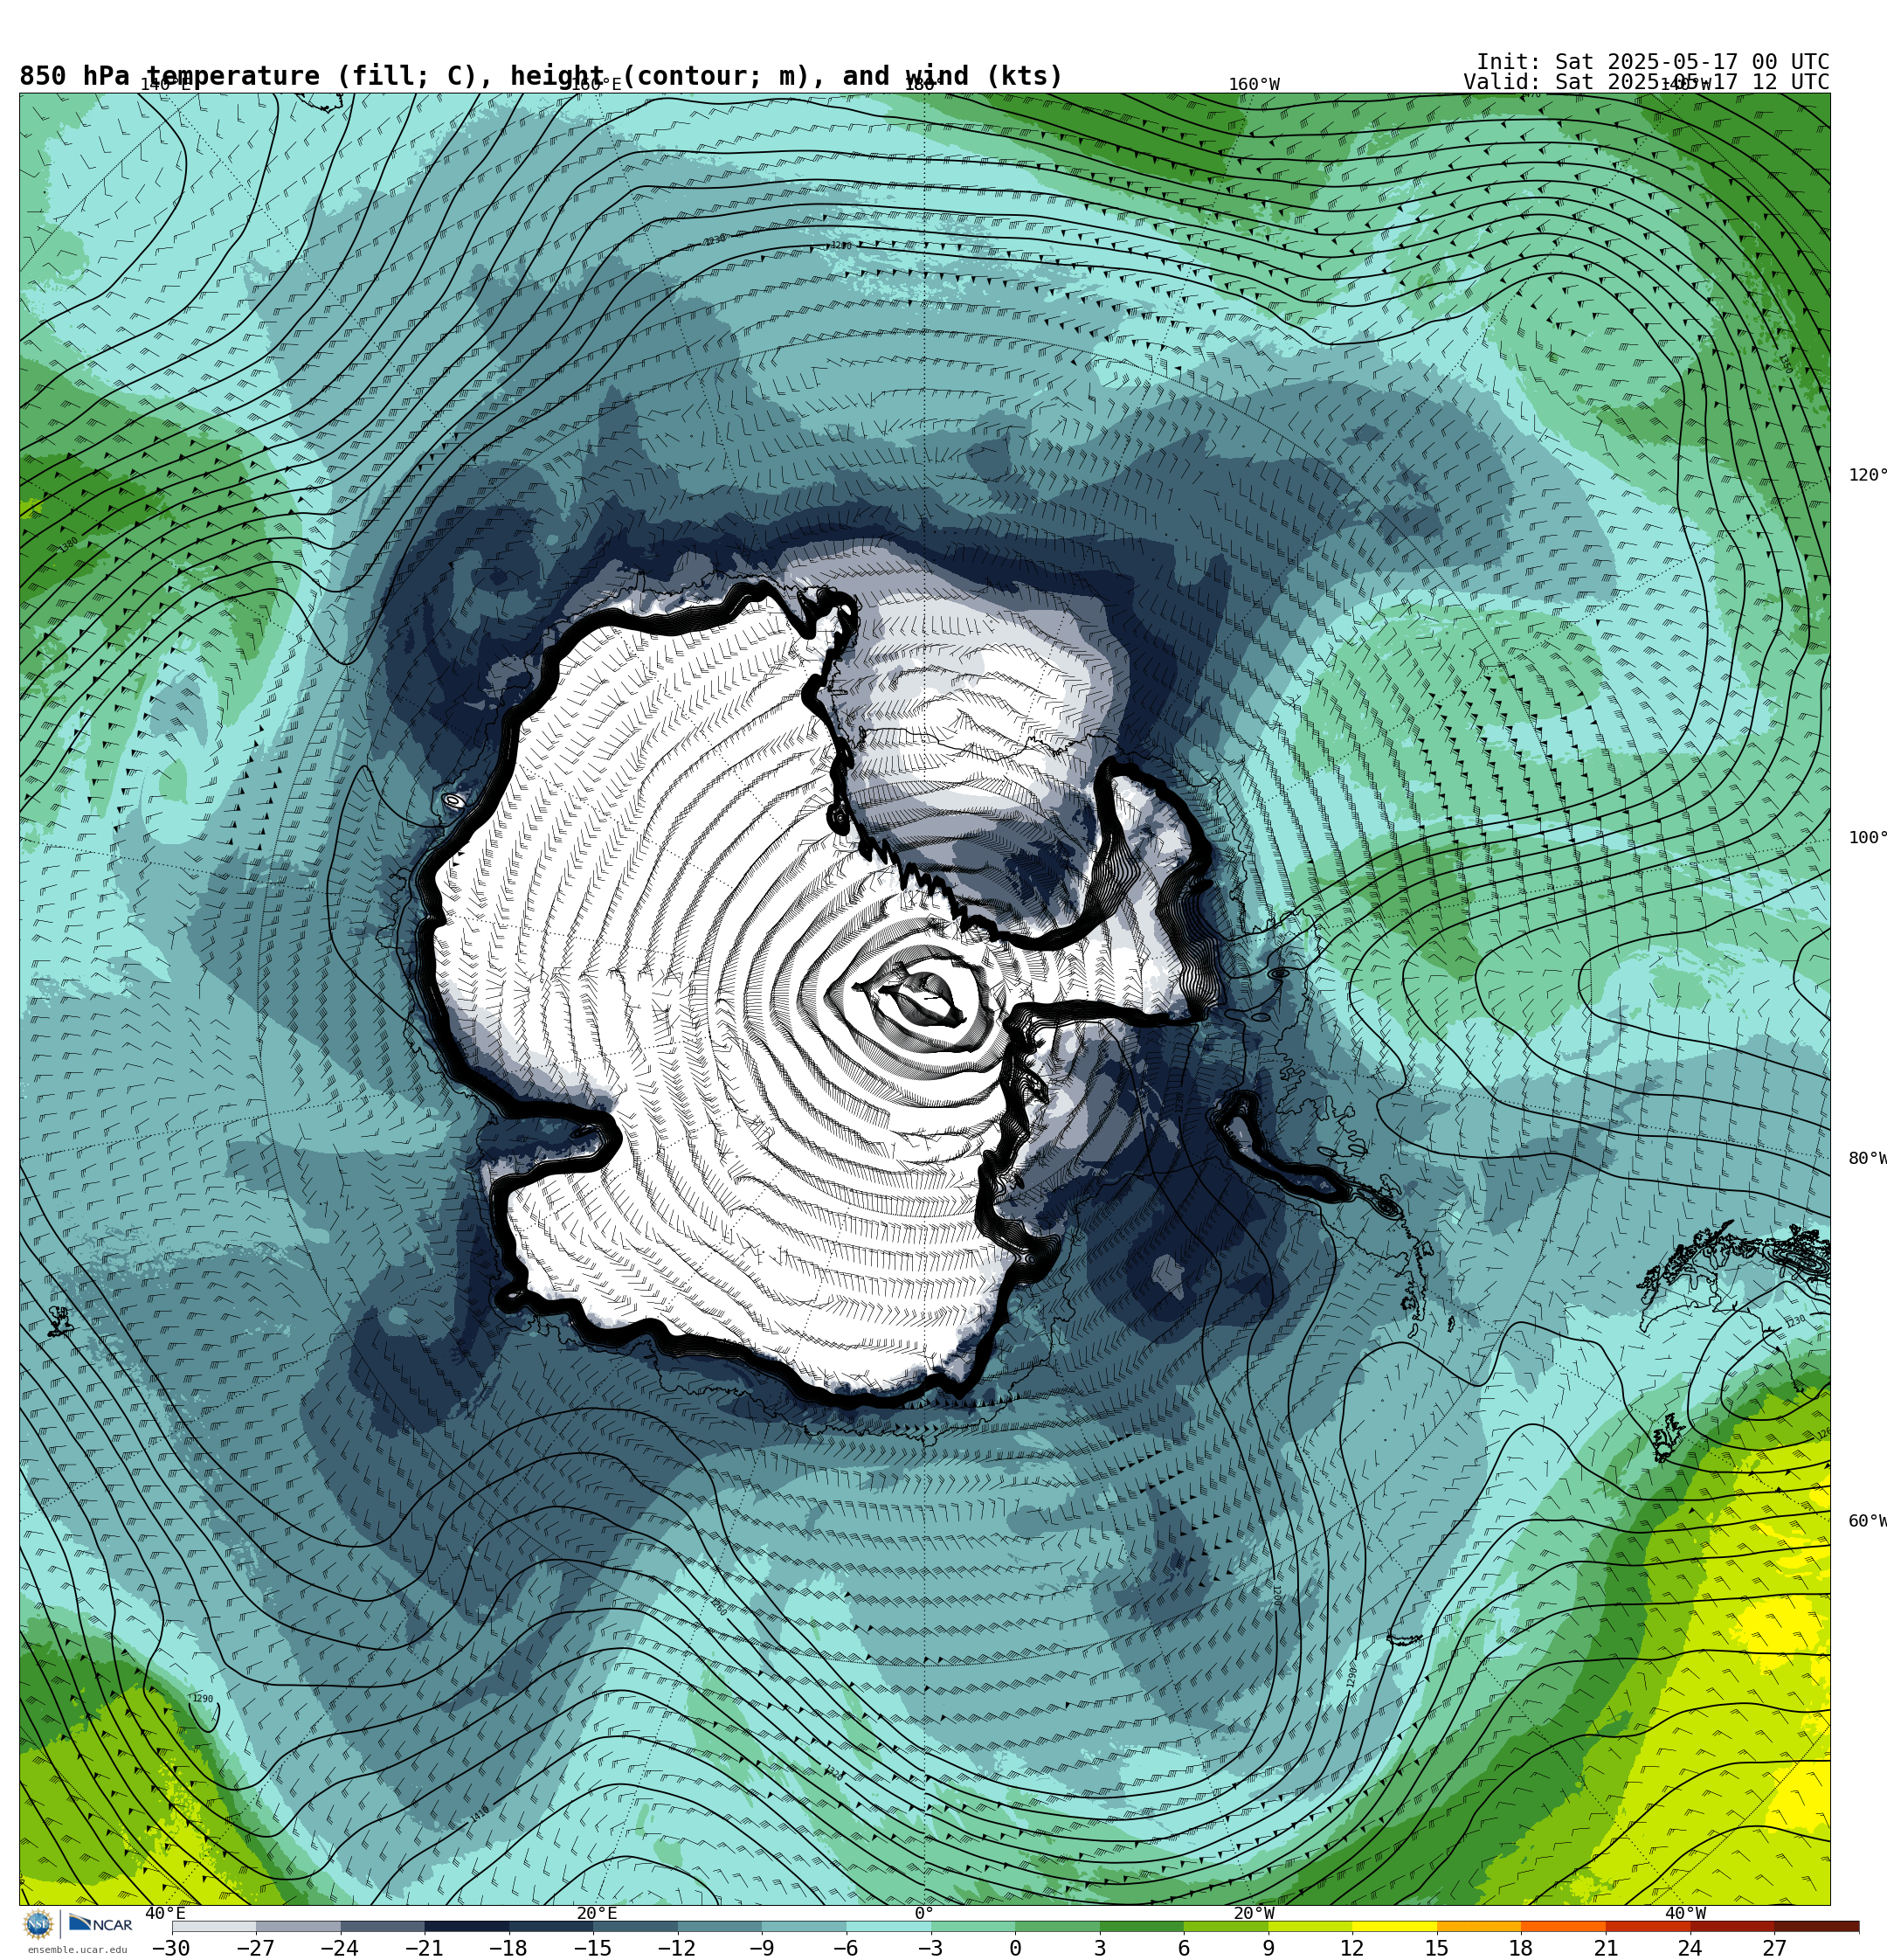This screenshot has height=1960, width=1887.
Task: Click the NSF logo emblem
Action: pos(38,1924)
